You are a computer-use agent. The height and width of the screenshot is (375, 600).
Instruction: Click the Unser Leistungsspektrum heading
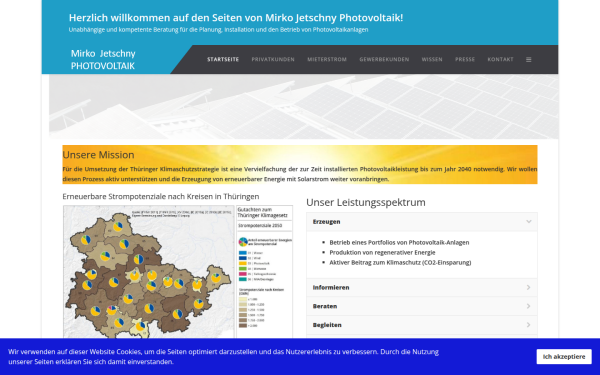(x=366, y=202)
